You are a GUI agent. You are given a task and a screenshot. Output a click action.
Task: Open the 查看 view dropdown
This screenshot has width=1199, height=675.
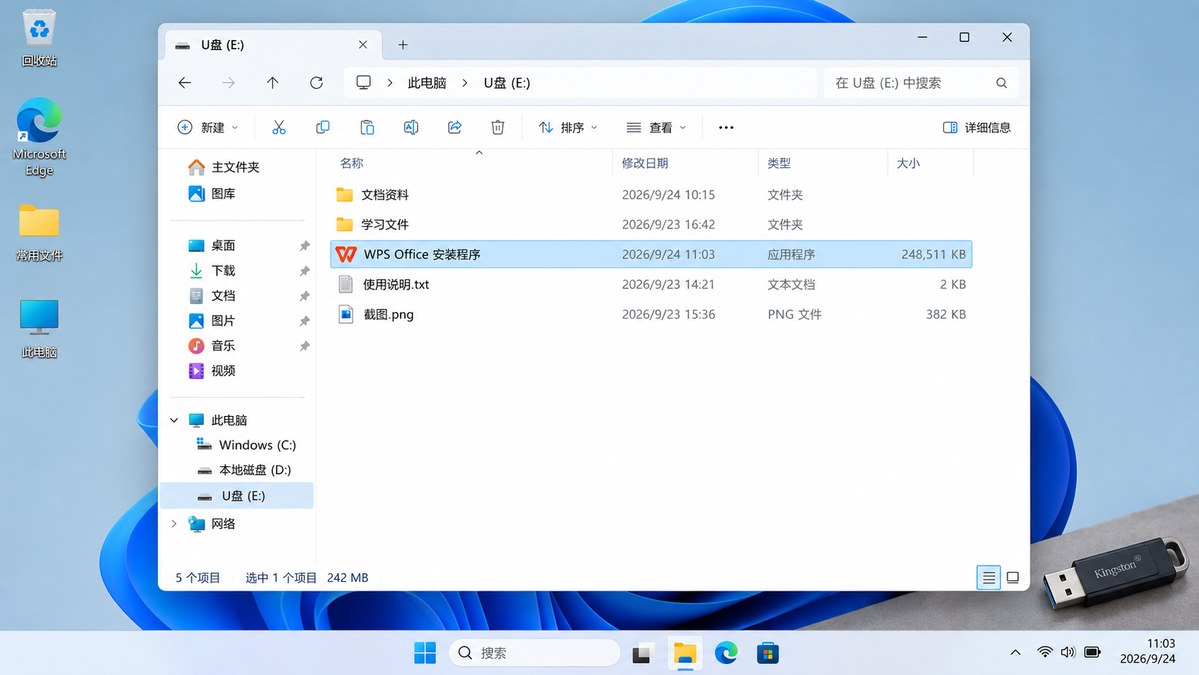(656, 128)
